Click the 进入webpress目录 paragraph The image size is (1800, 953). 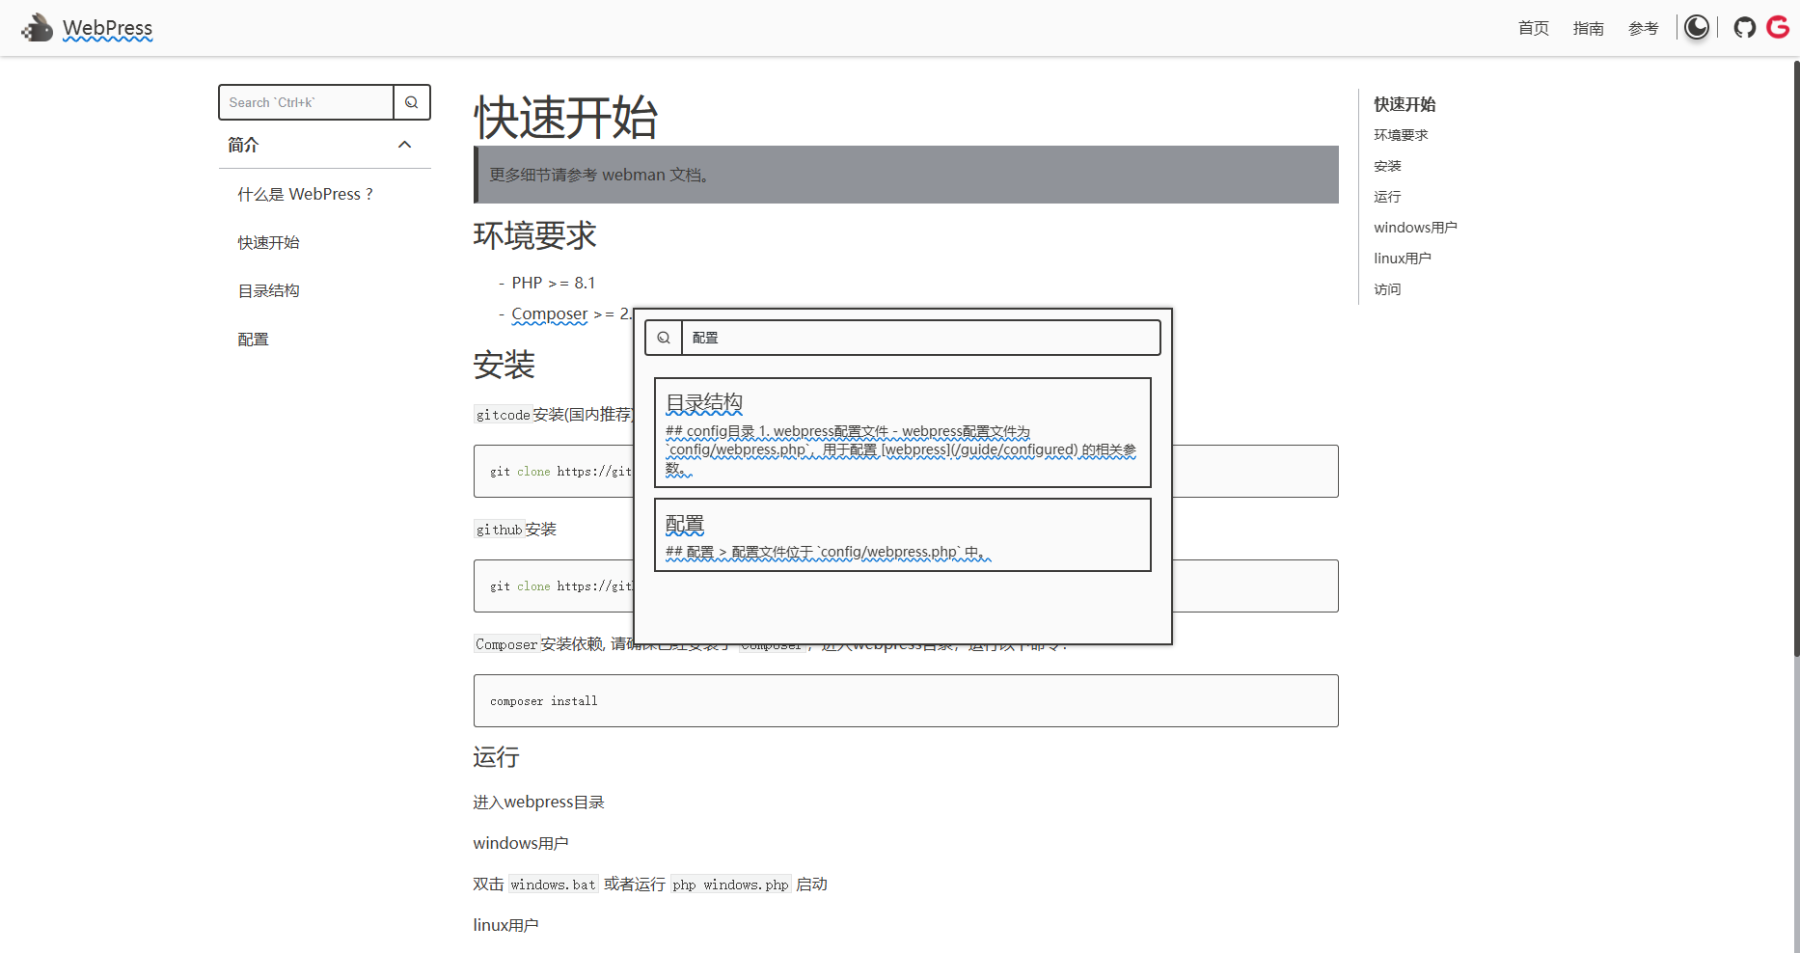(x=538, y=802)
